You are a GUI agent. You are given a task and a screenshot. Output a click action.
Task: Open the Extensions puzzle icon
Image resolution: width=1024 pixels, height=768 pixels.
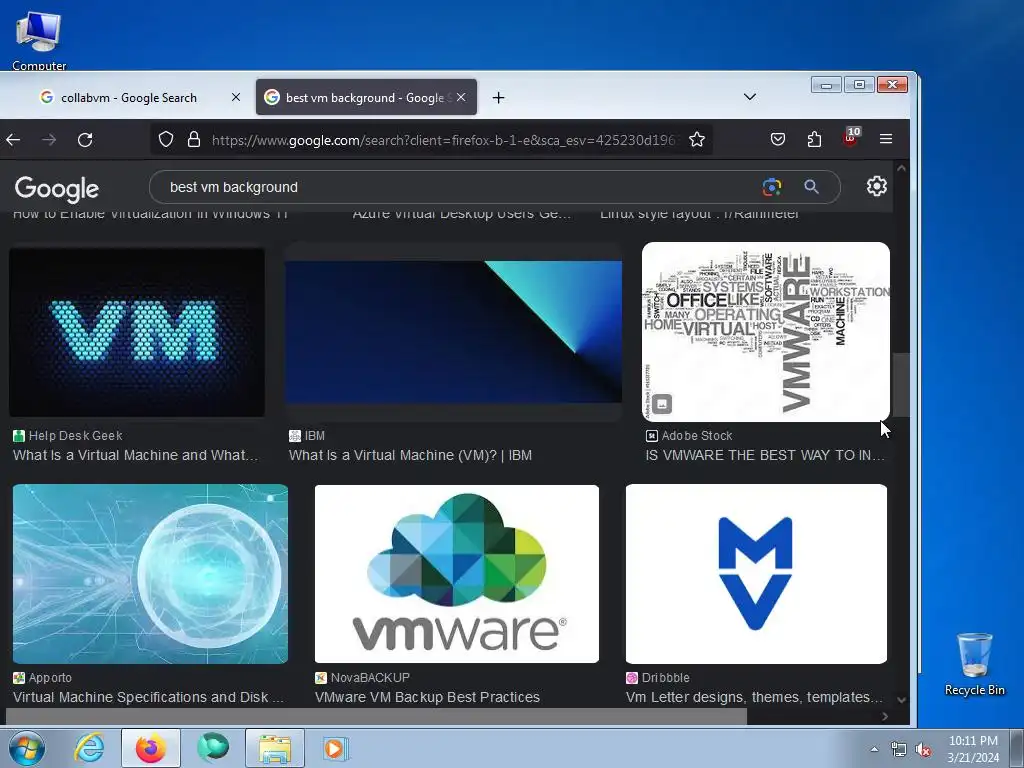(x=814, y=139)
